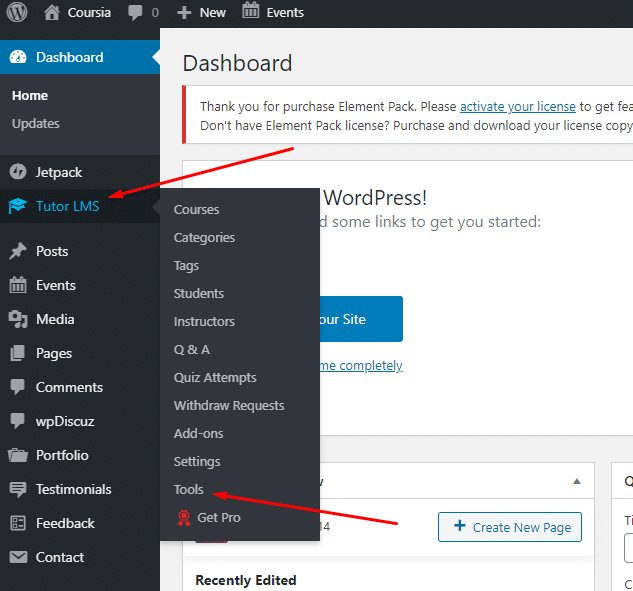Click the Jetpack icon in sidebar
Viewport: 633px width, 591px height.
tap(18, 172)
